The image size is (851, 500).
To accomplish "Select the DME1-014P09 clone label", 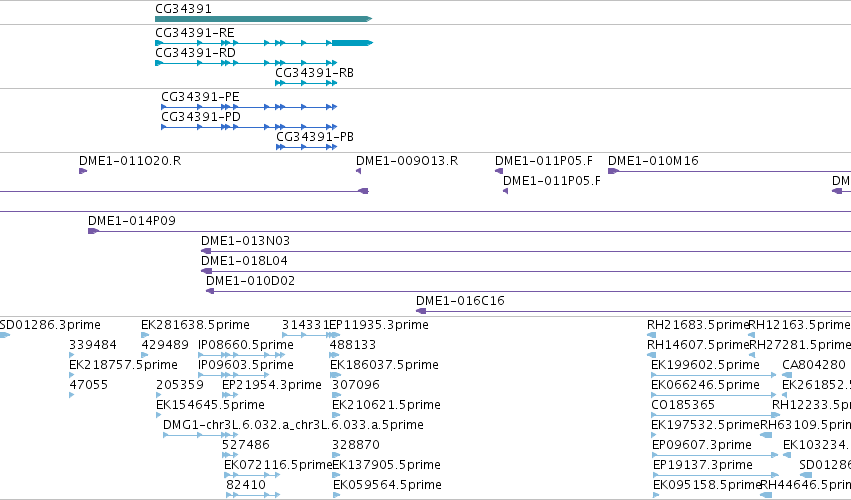I will tap(132, 221).
